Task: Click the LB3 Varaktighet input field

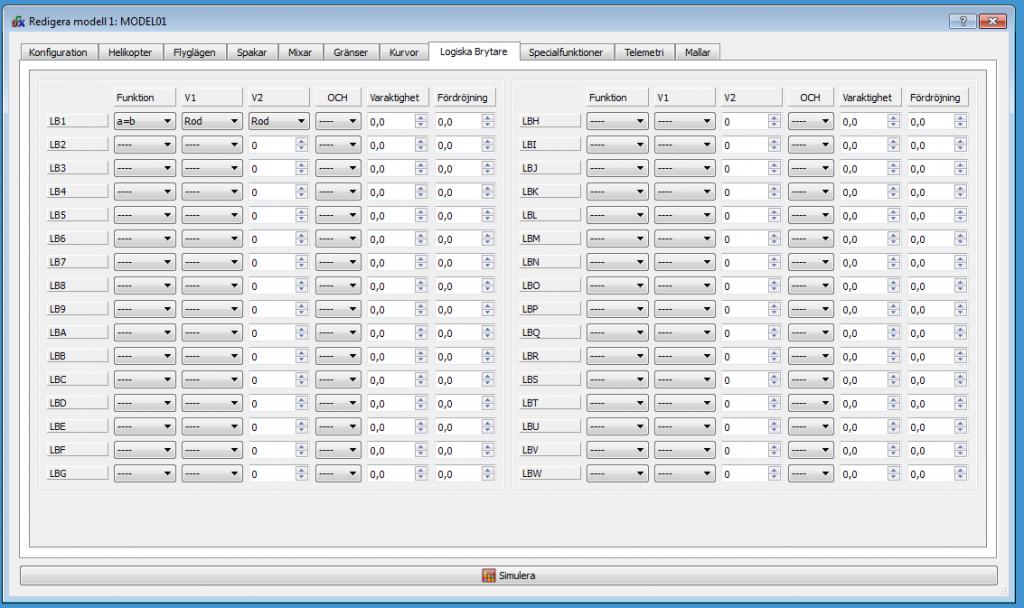Action: (391, 168)
